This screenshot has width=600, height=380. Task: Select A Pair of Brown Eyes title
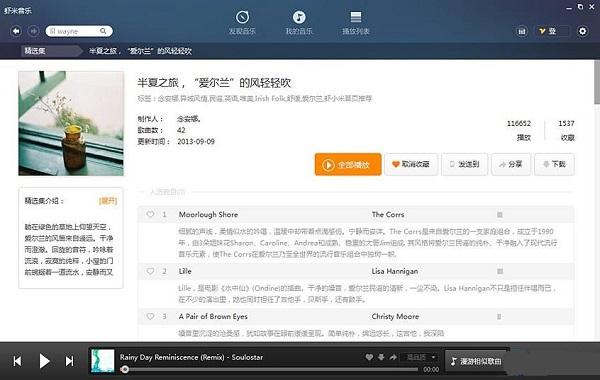(x=213, y=316)
